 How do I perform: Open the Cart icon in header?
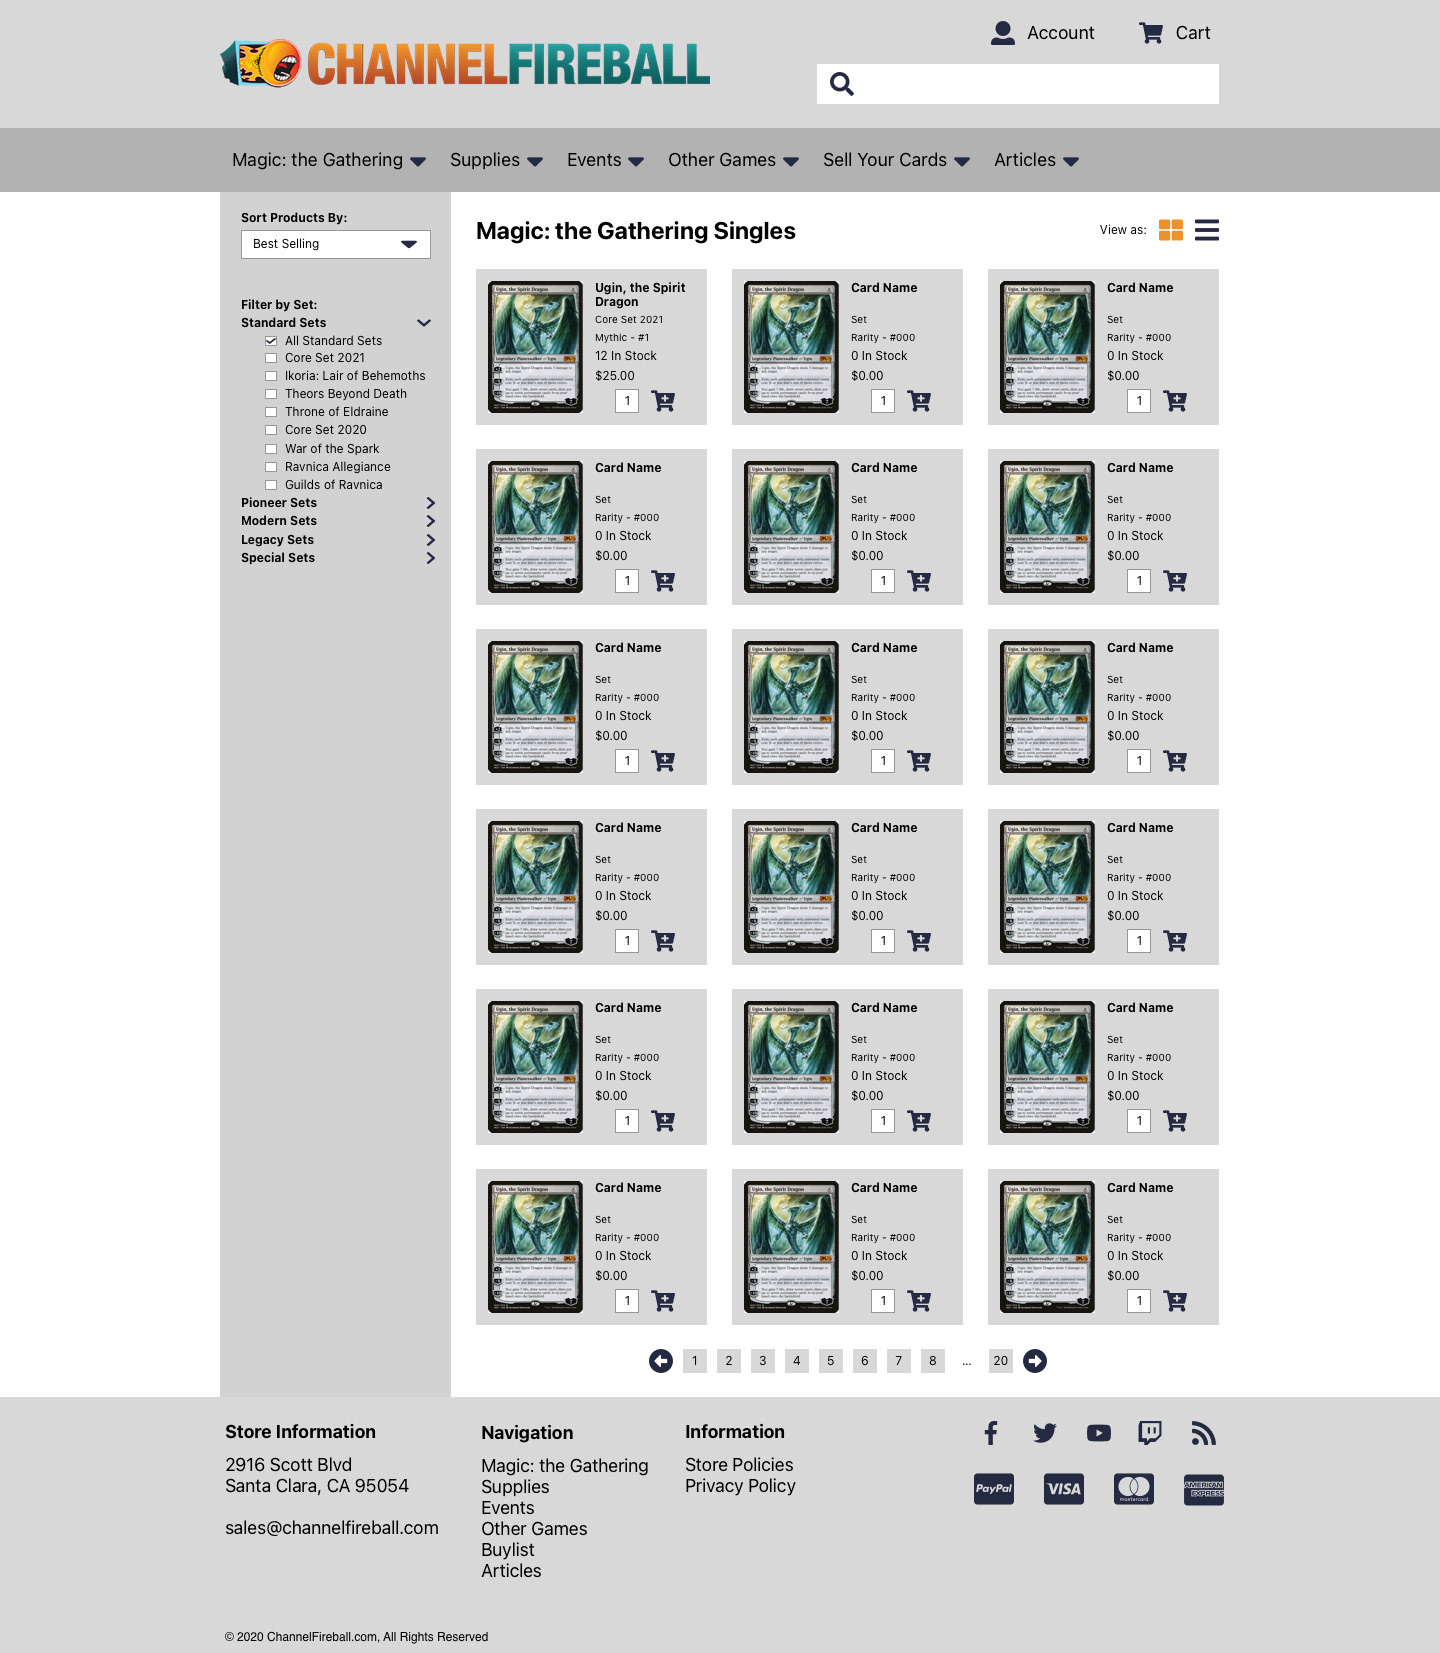(1151, 33)
